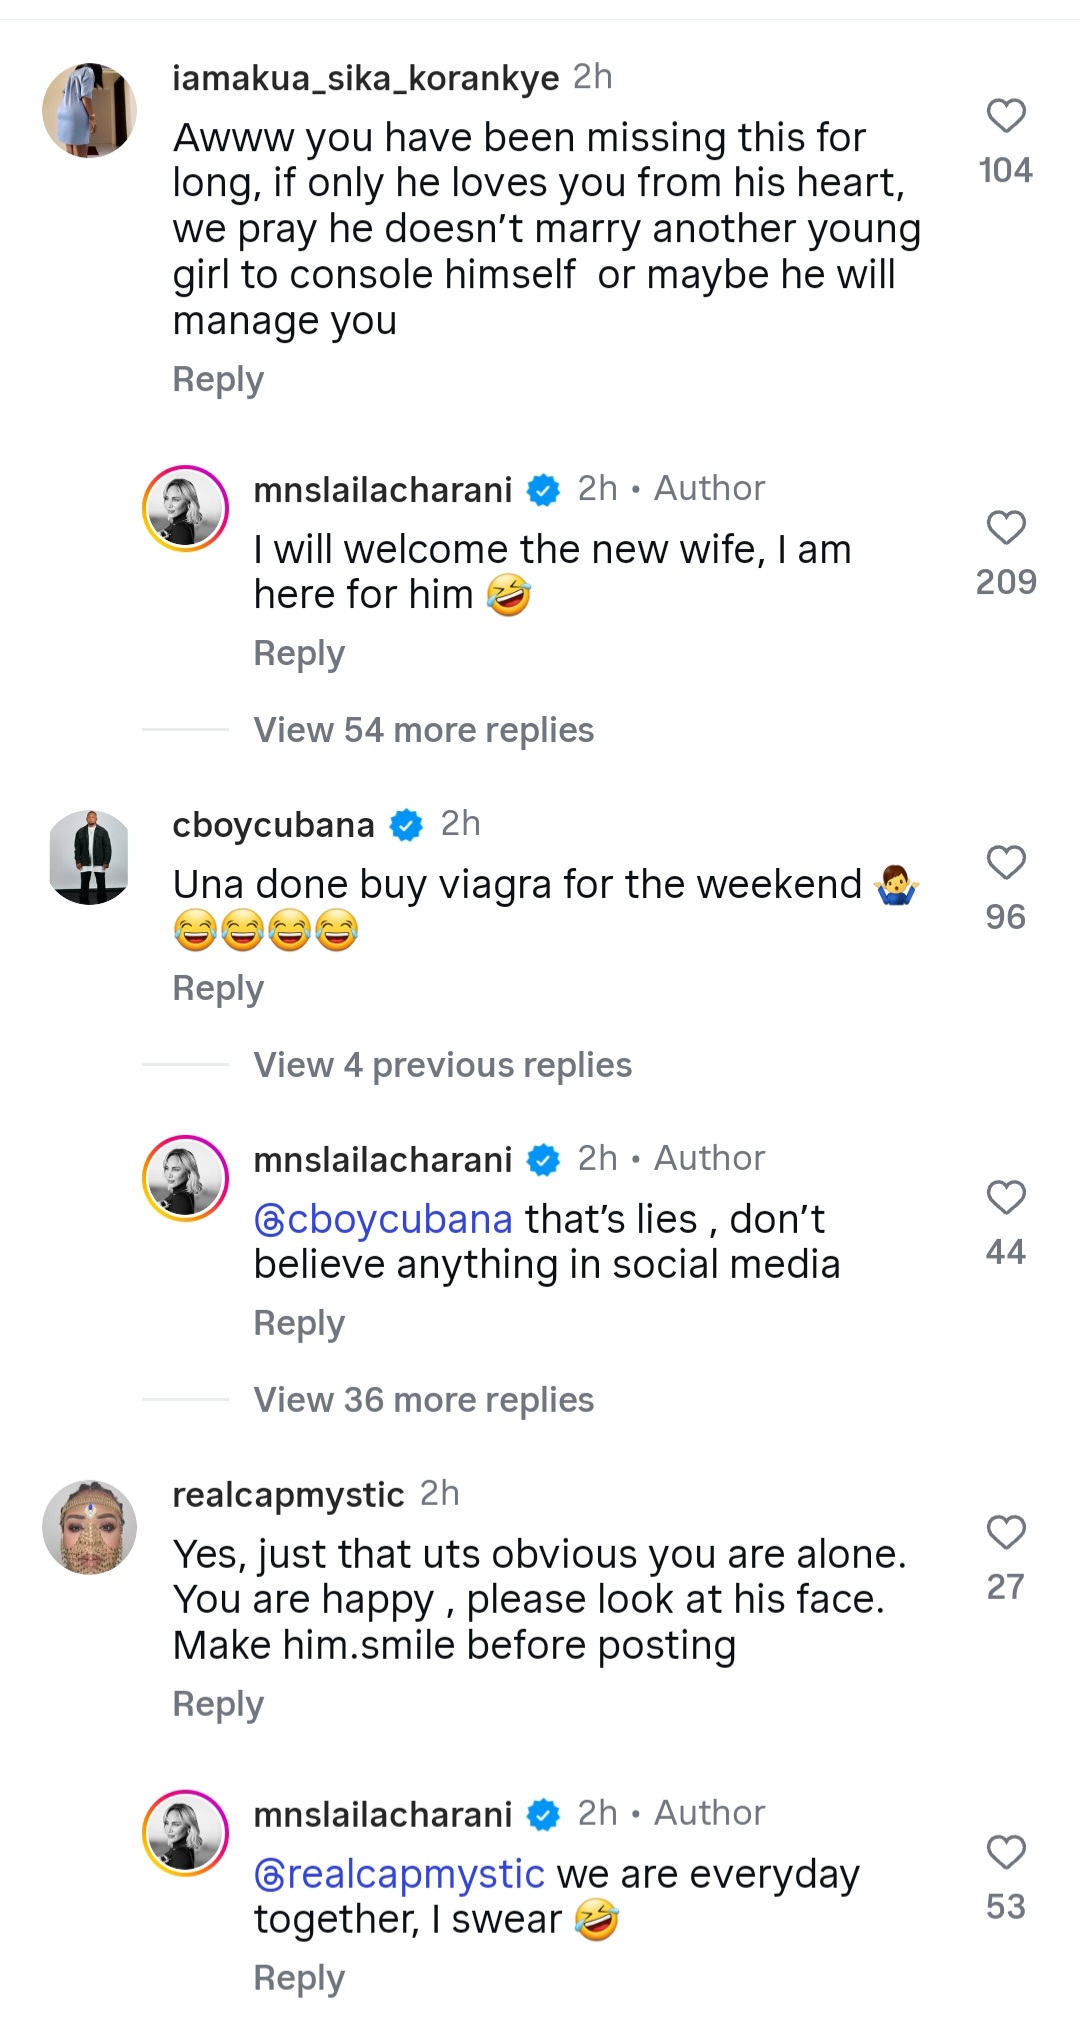Open realcapmystic's profile avatar
Viewport: 1080px width, 2030px height.
point(89,1527)
